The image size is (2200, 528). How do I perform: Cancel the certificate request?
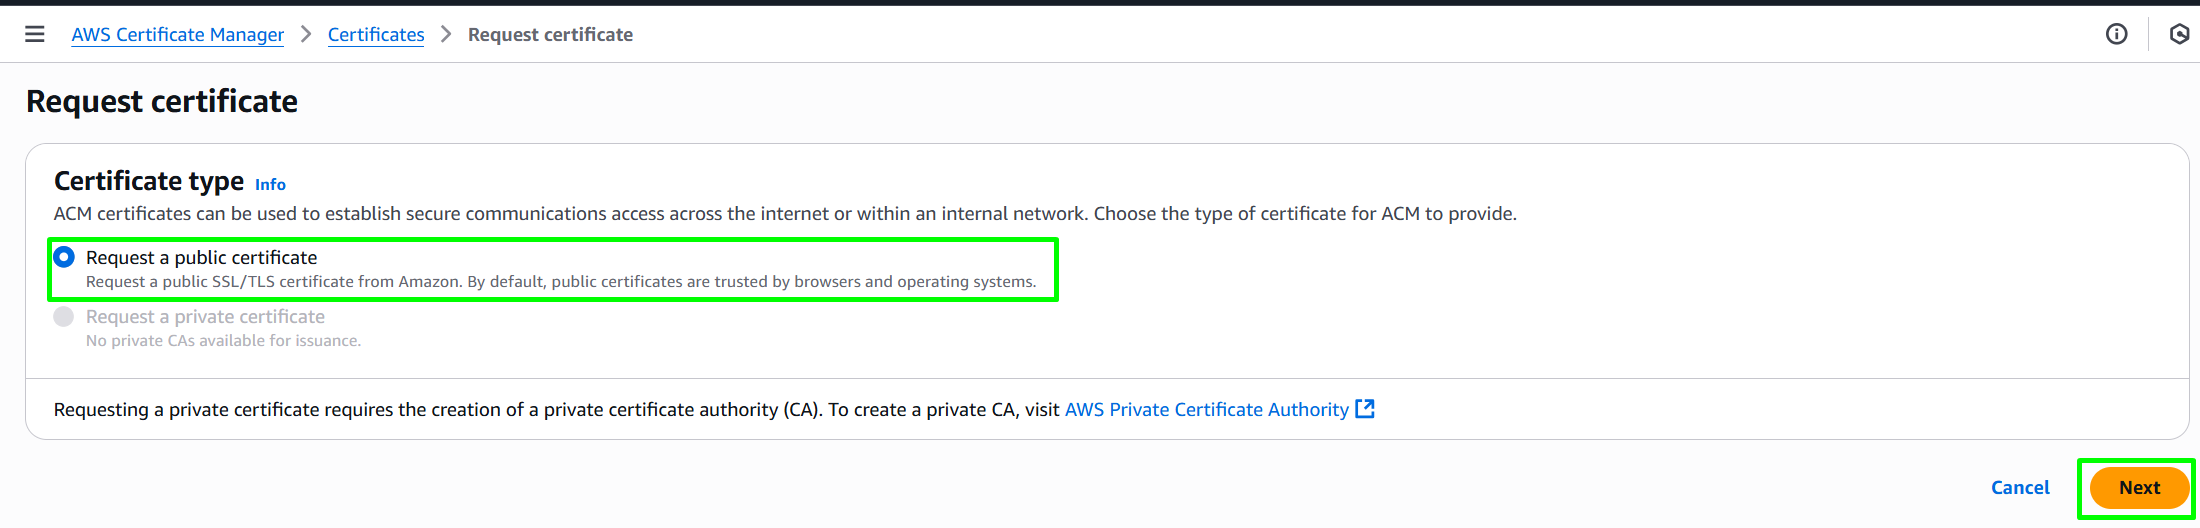point(2020,487)
